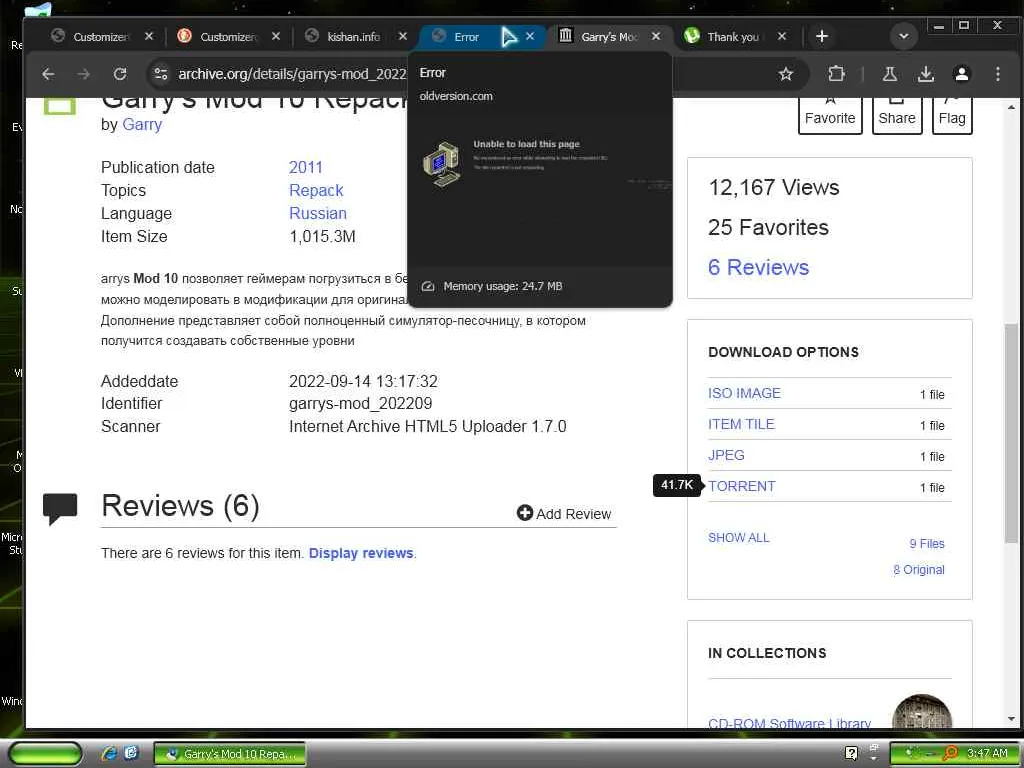Open the browser Downloads icon
Image resolution: width=1024 pixels, height=768 pixels.
pyautogui.click(x=925, y=74)
